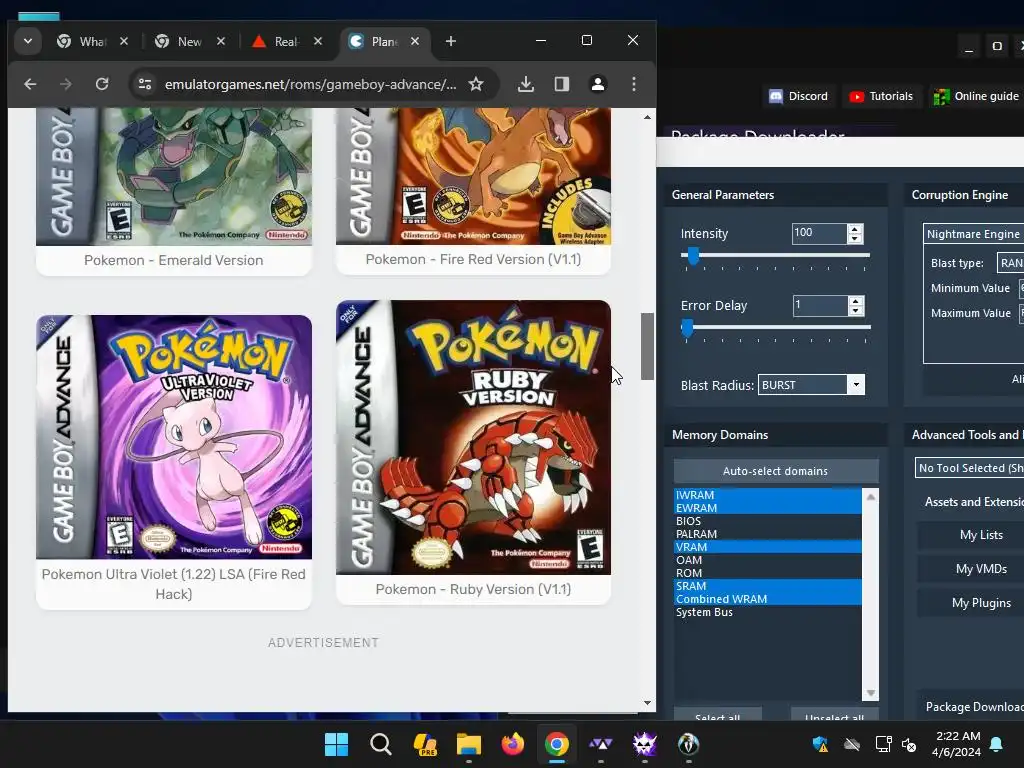Open Windows Start menu
Viewport: 1024px width, 768px height.
coord(336,744)
